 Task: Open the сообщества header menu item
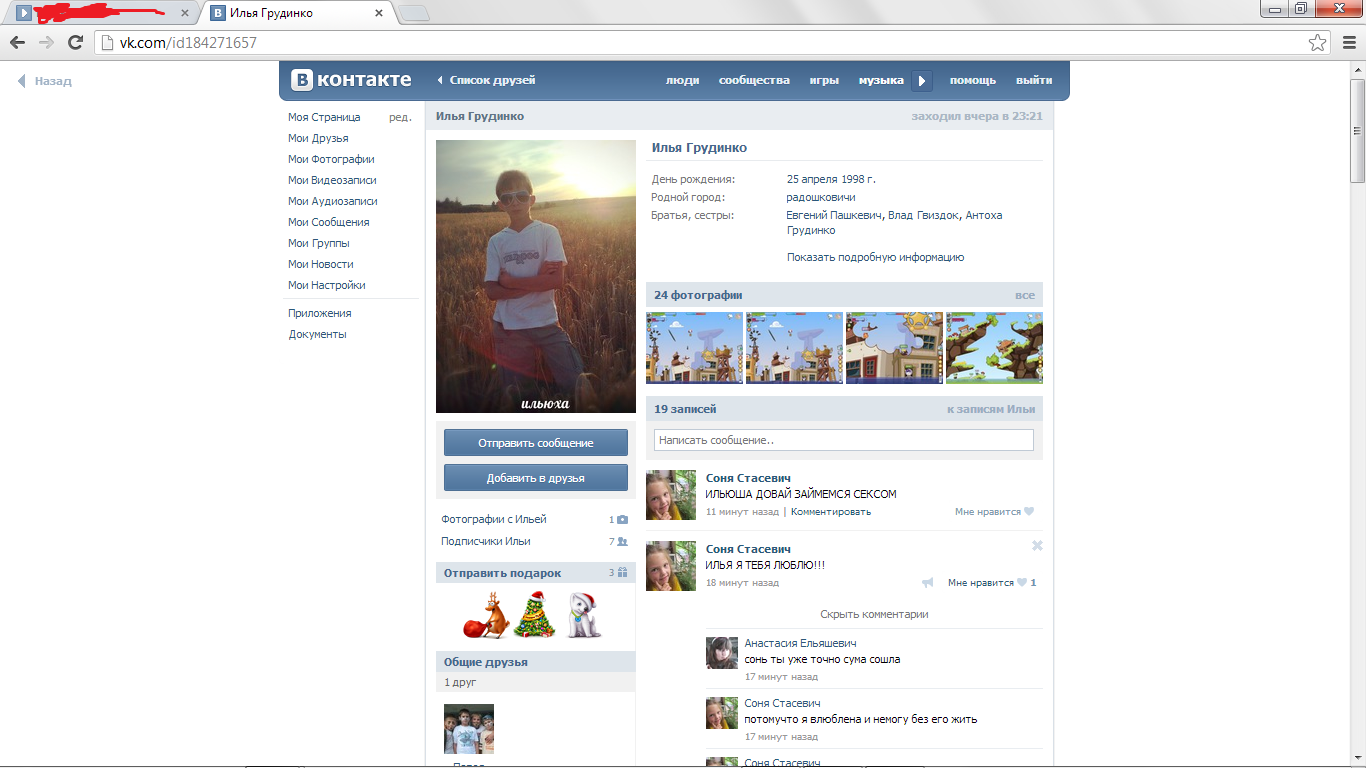click(x=754, y=80)
